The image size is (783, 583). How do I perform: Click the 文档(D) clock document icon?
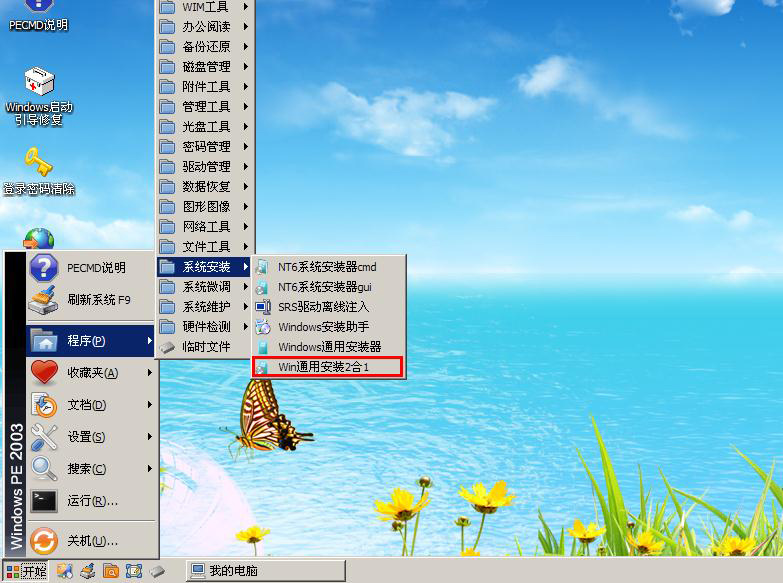point(44,405)
